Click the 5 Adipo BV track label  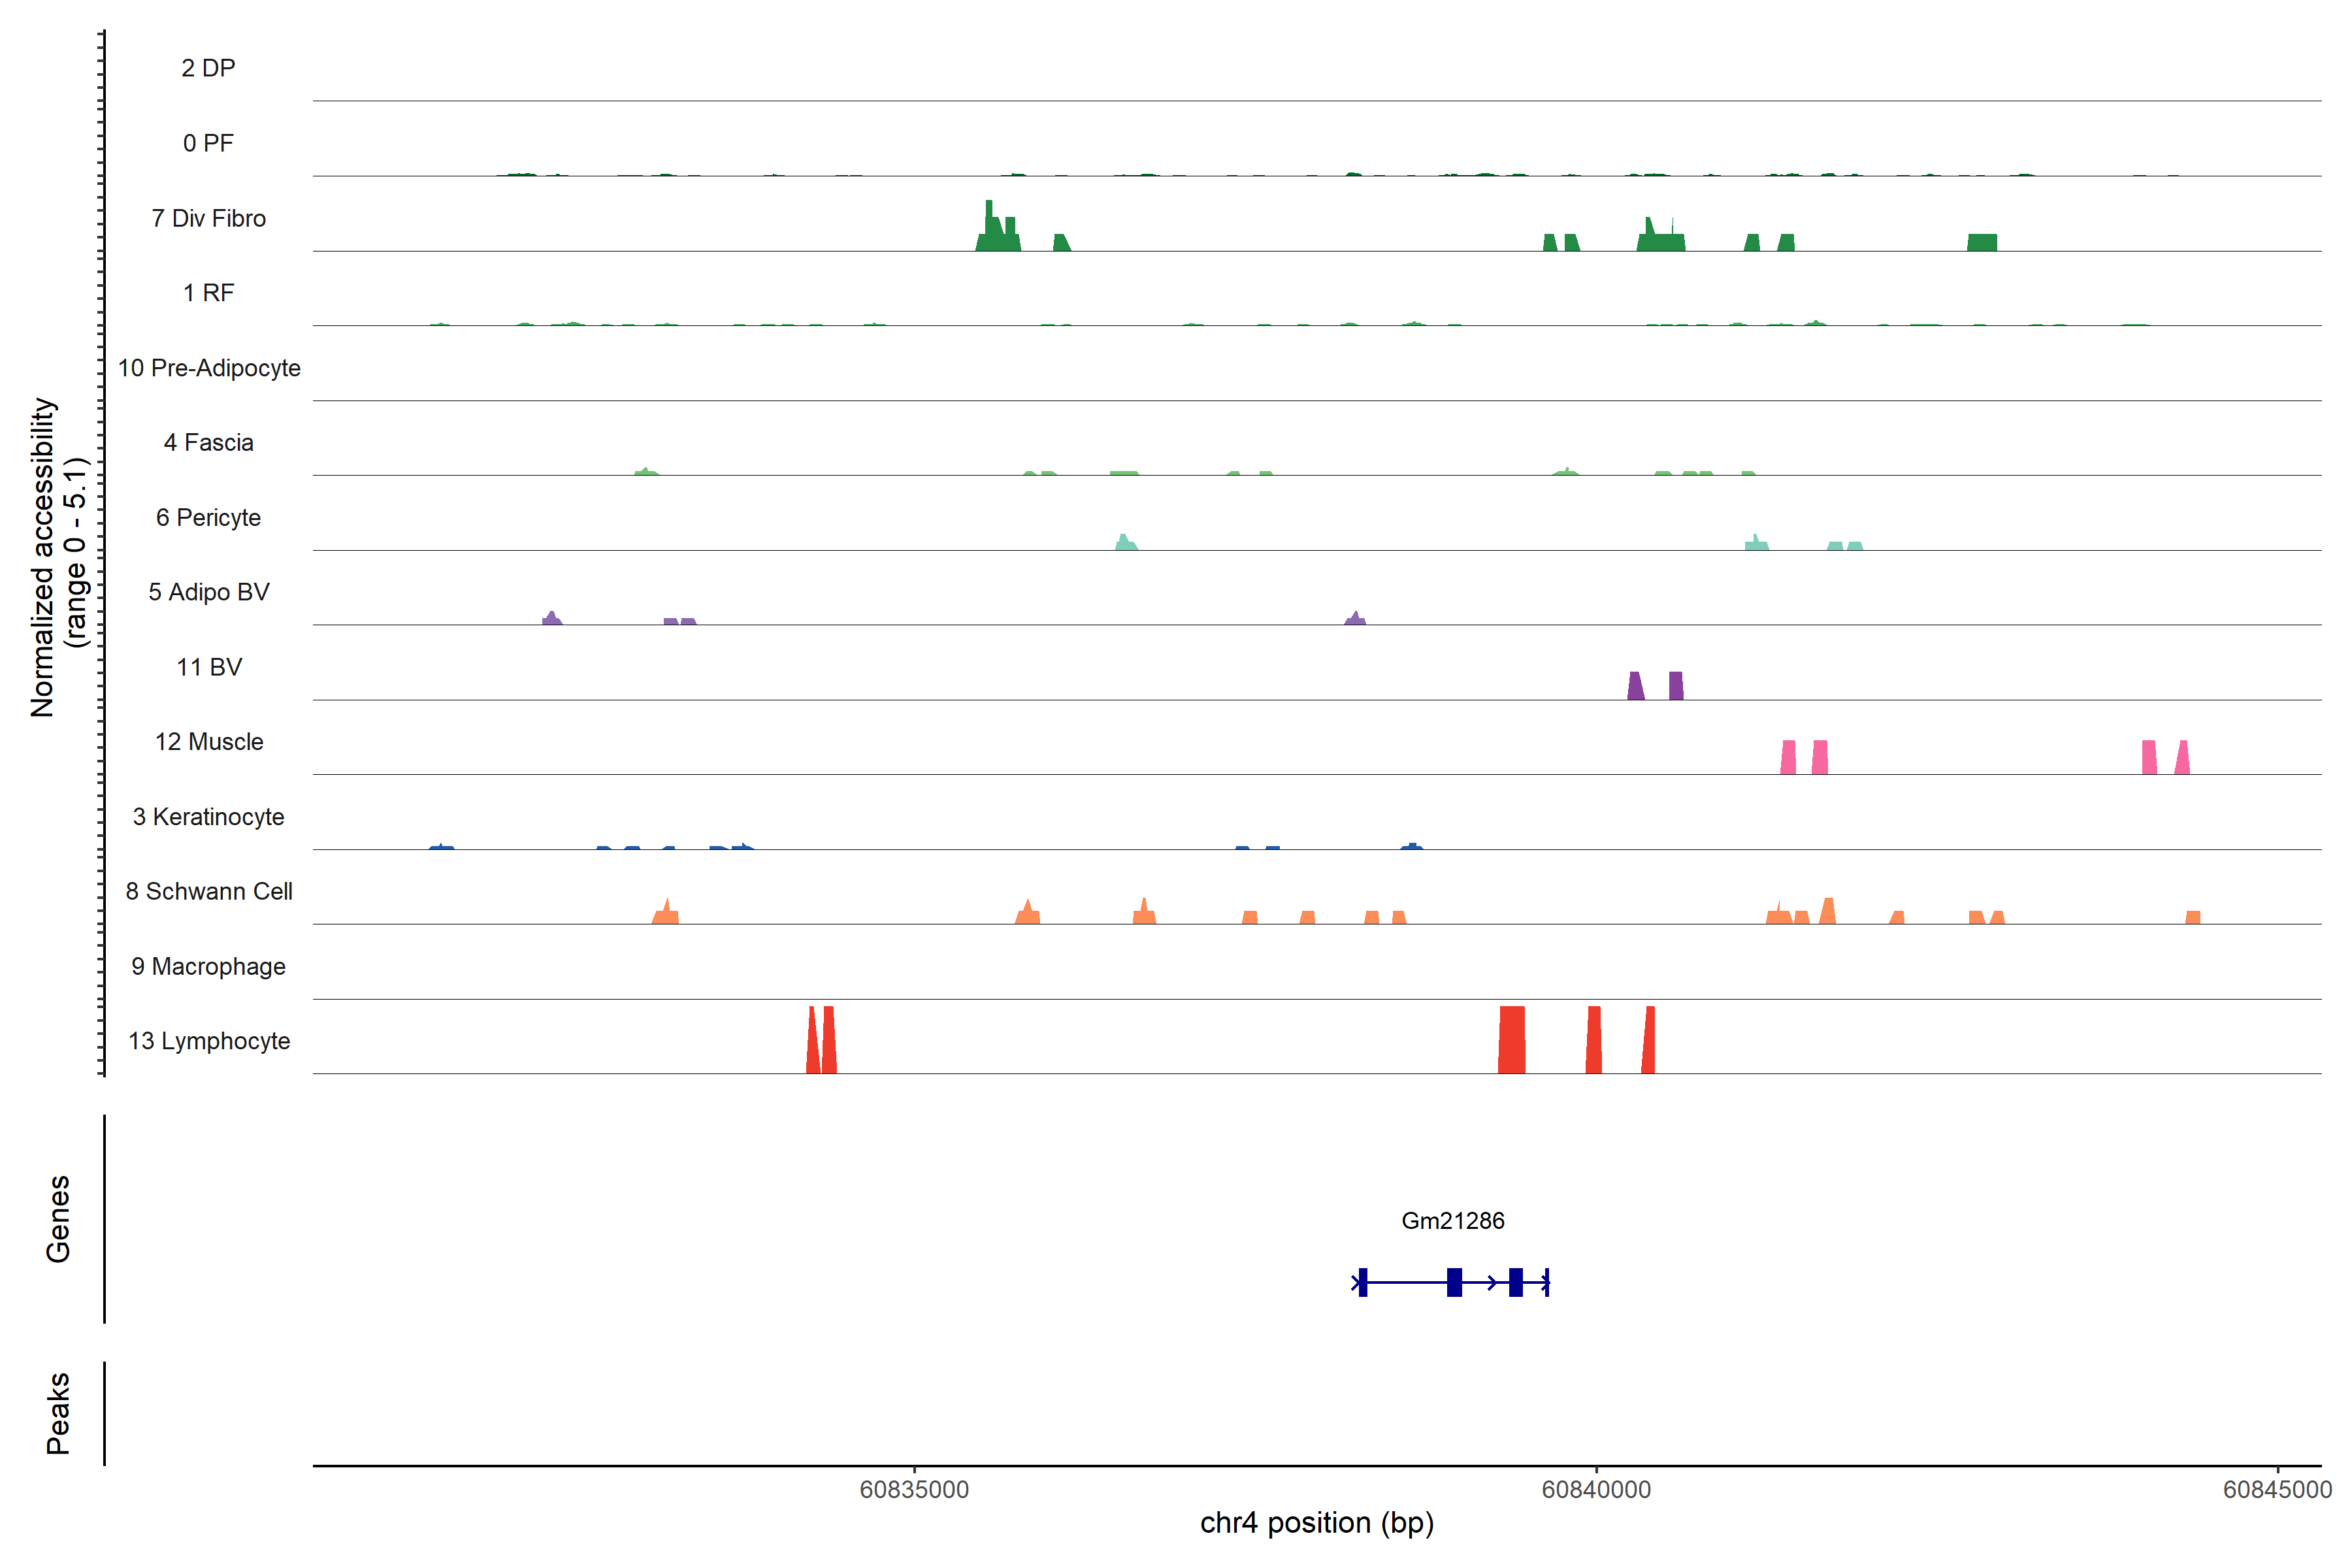pos(208,592)
